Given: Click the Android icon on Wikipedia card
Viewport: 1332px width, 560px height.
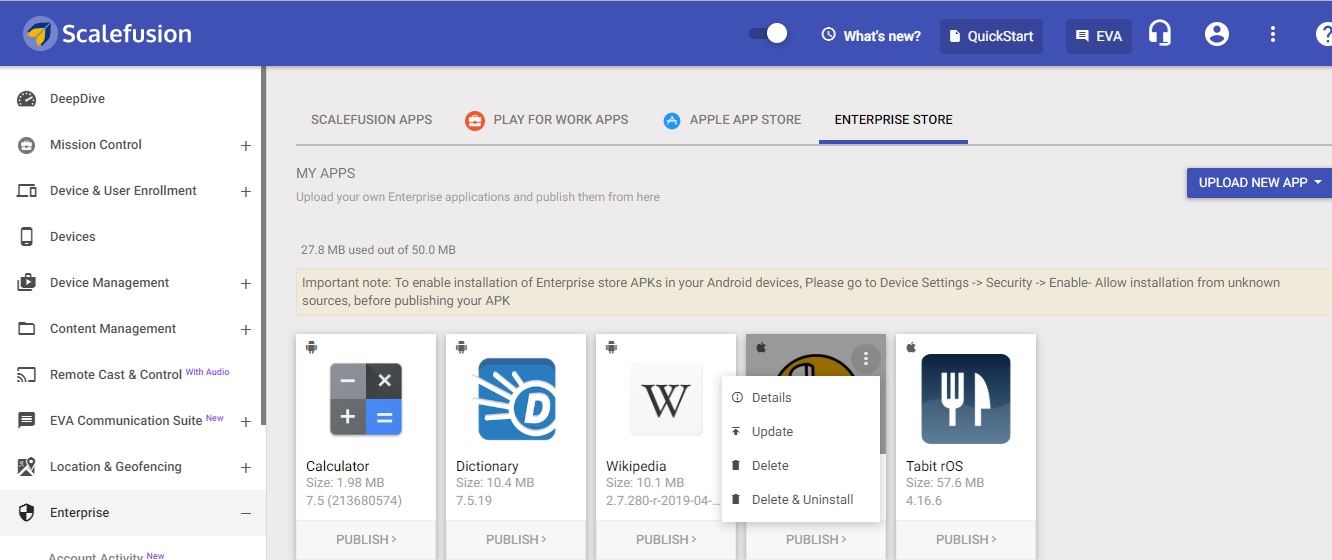Looking at the screenshot, I should pyautogui.click(x=611, y=347).
